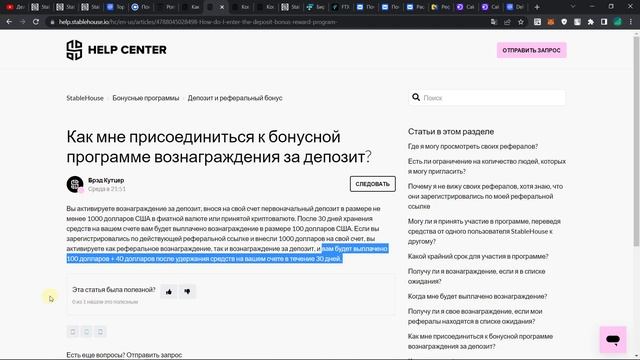Switch to the FTX tab
The height and width of the screenshot is (360, 640).
pyautogui.click(x=340, y=7)
